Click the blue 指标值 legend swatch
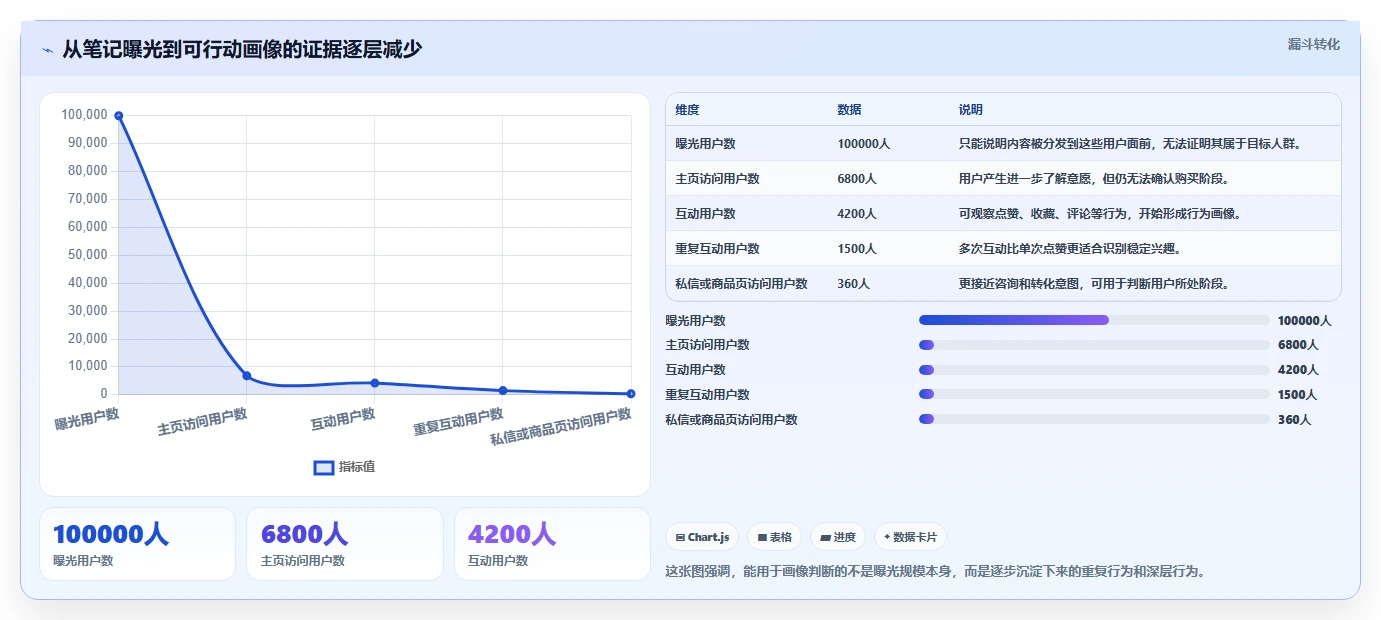Image resolution: width=1381 pixels, height=620 pixels. pos(324,467)
